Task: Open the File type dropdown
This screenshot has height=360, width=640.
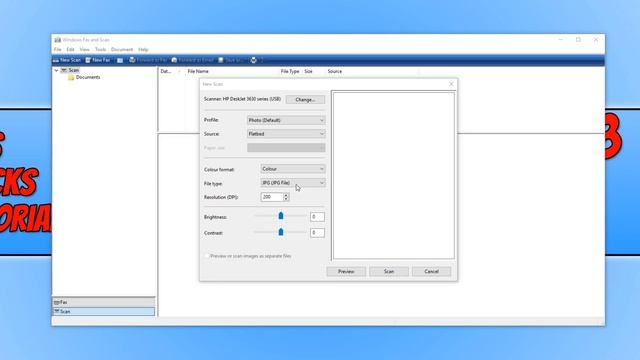Action: point(293,183)
